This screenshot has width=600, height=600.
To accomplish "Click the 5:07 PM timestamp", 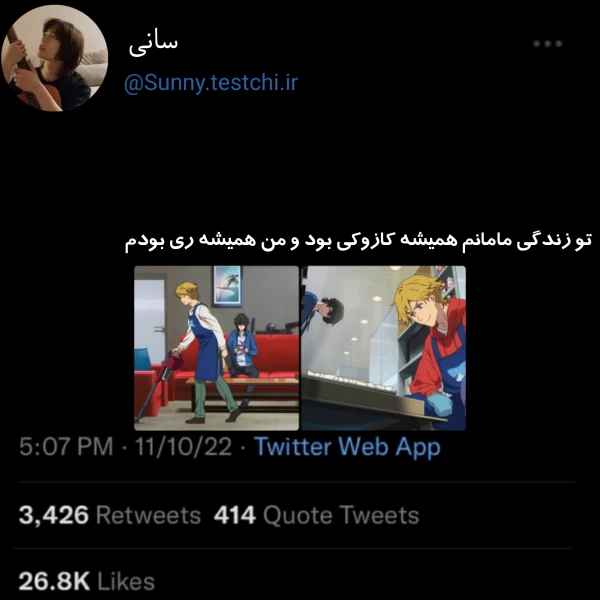I will tap(66, 447).
